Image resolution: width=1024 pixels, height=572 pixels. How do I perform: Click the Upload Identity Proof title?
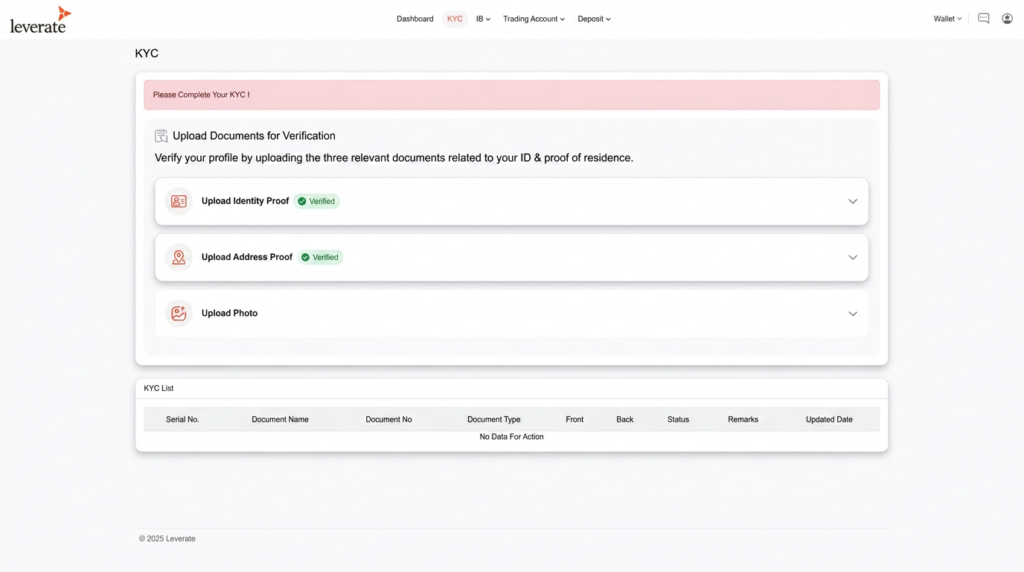[245, 201]
